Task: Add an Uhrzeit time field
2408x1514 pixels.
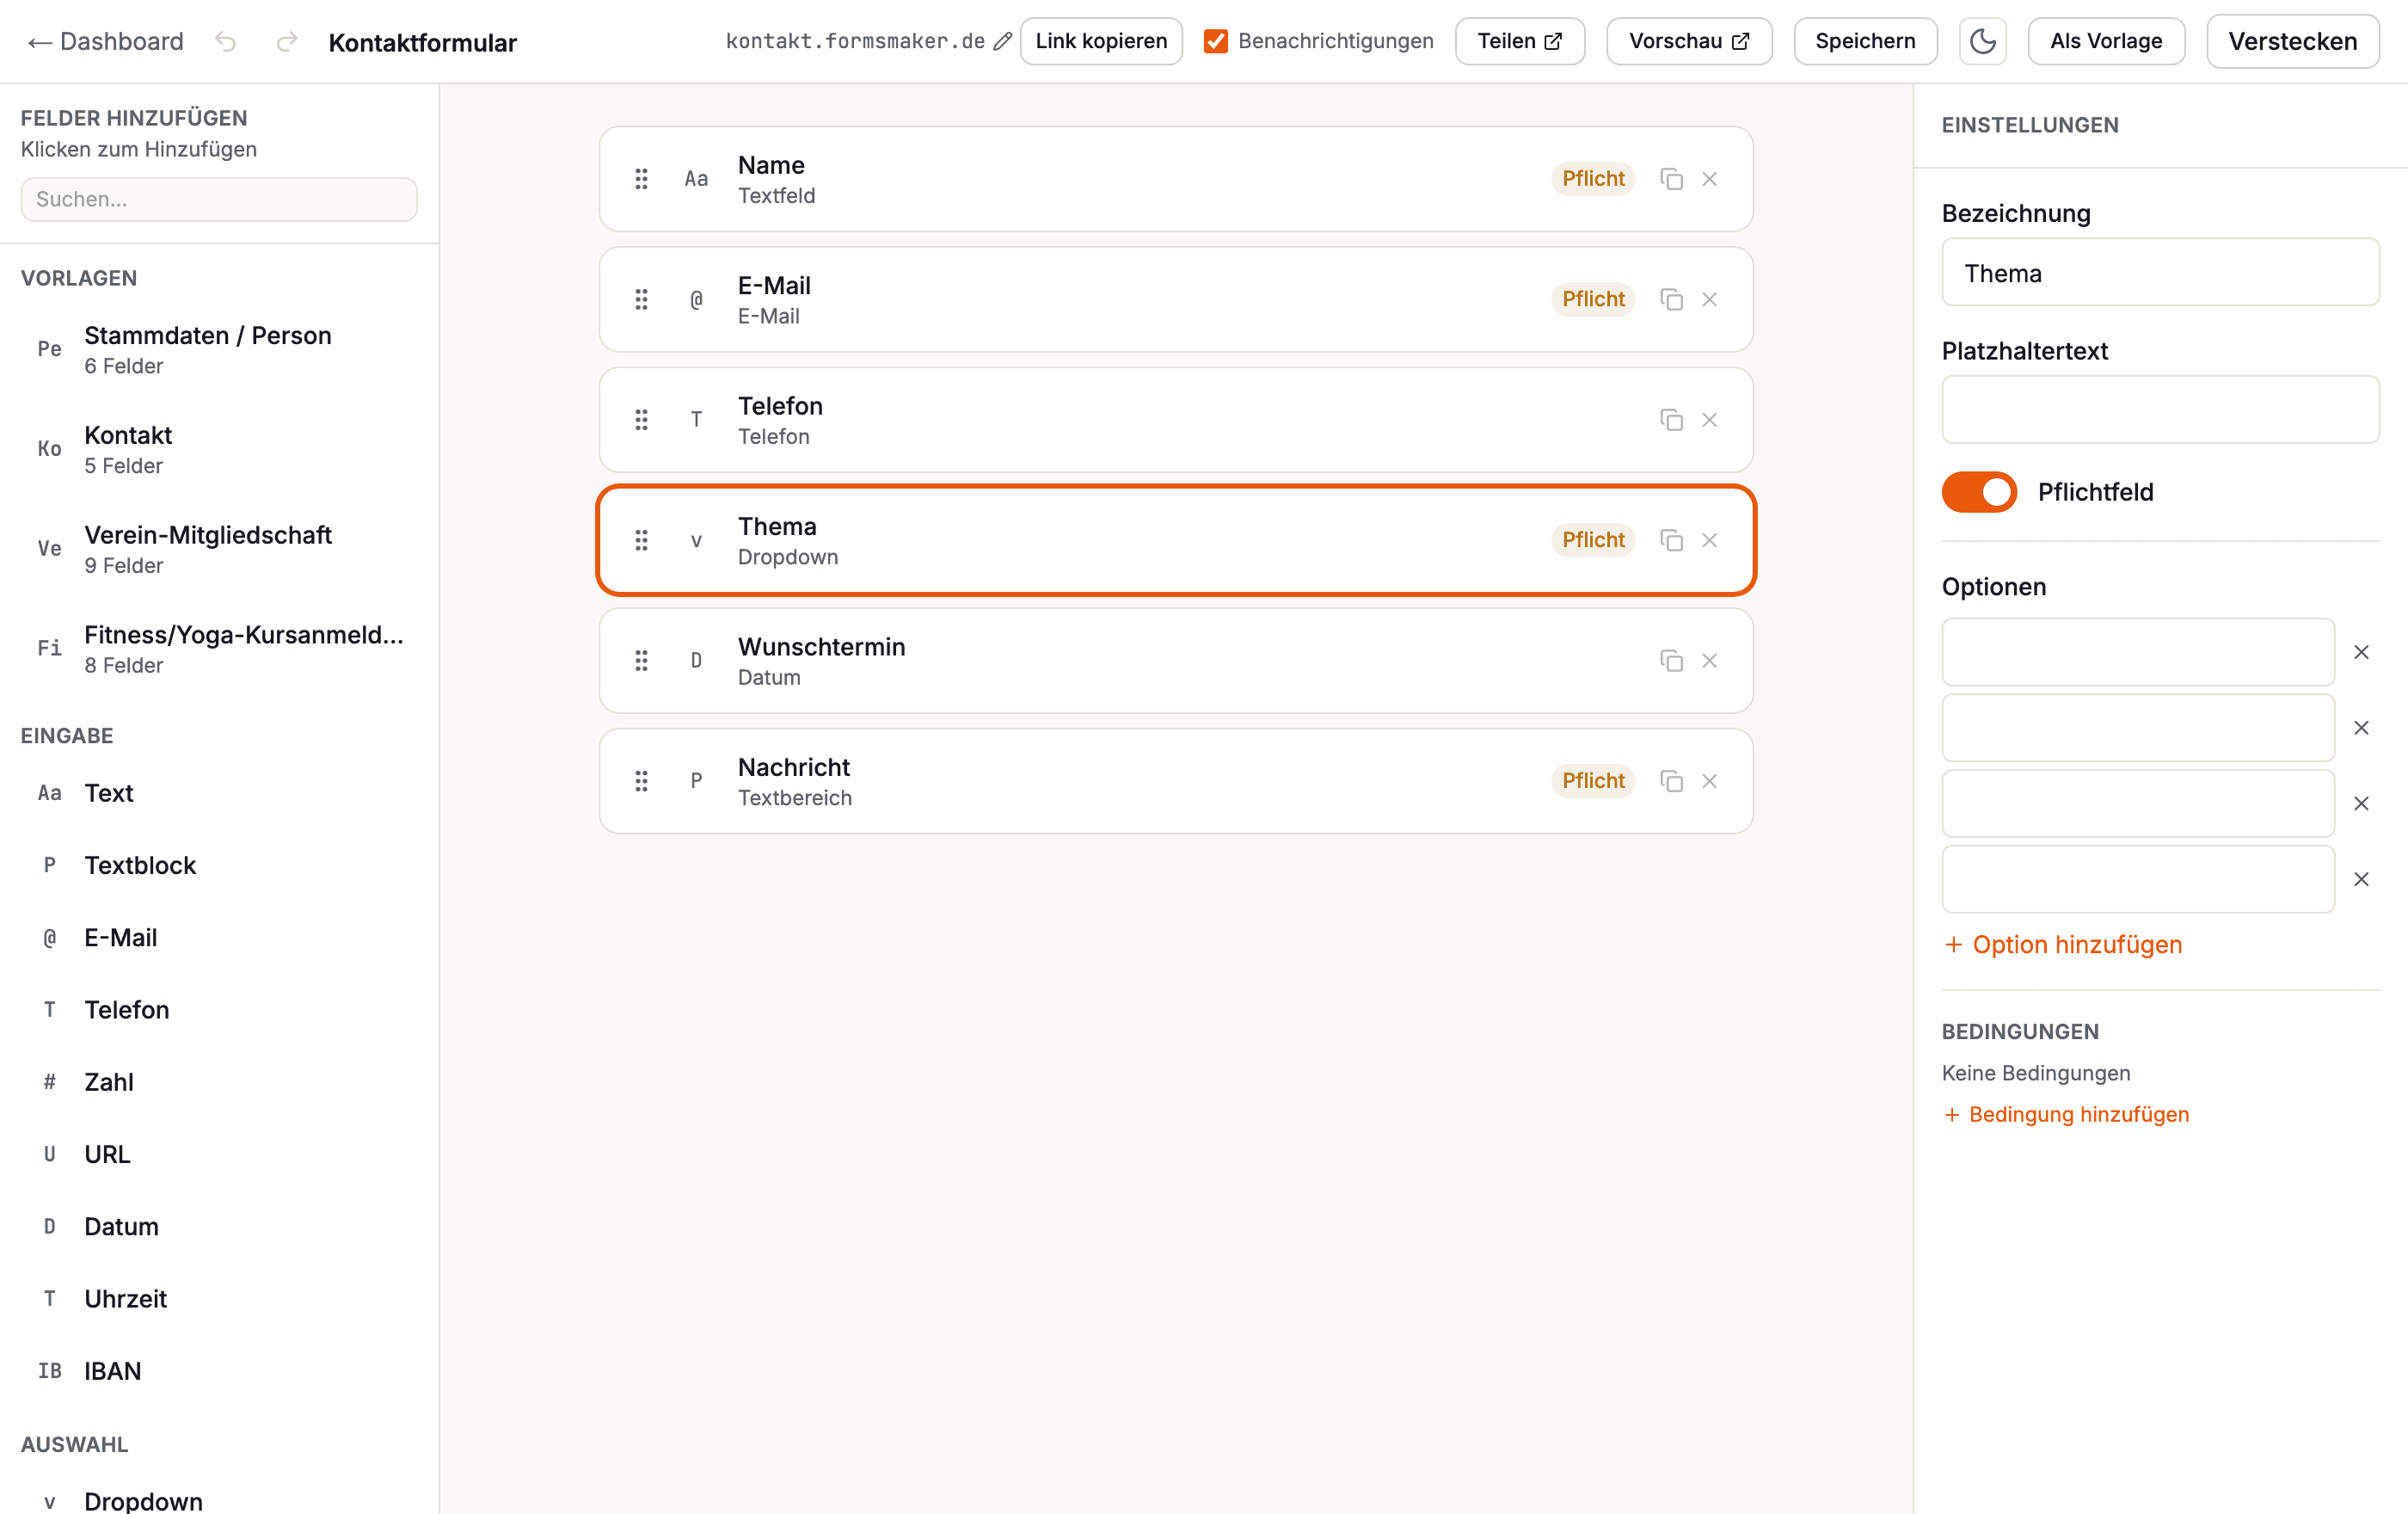Action: [x=219, y=1298]
